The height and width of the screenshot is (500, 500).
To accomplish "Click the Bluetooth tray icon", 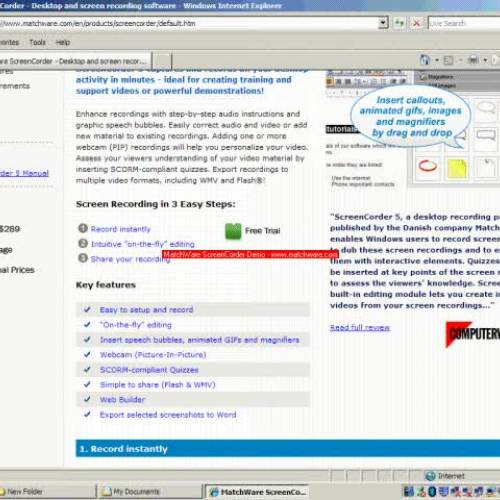I will 432,491.
